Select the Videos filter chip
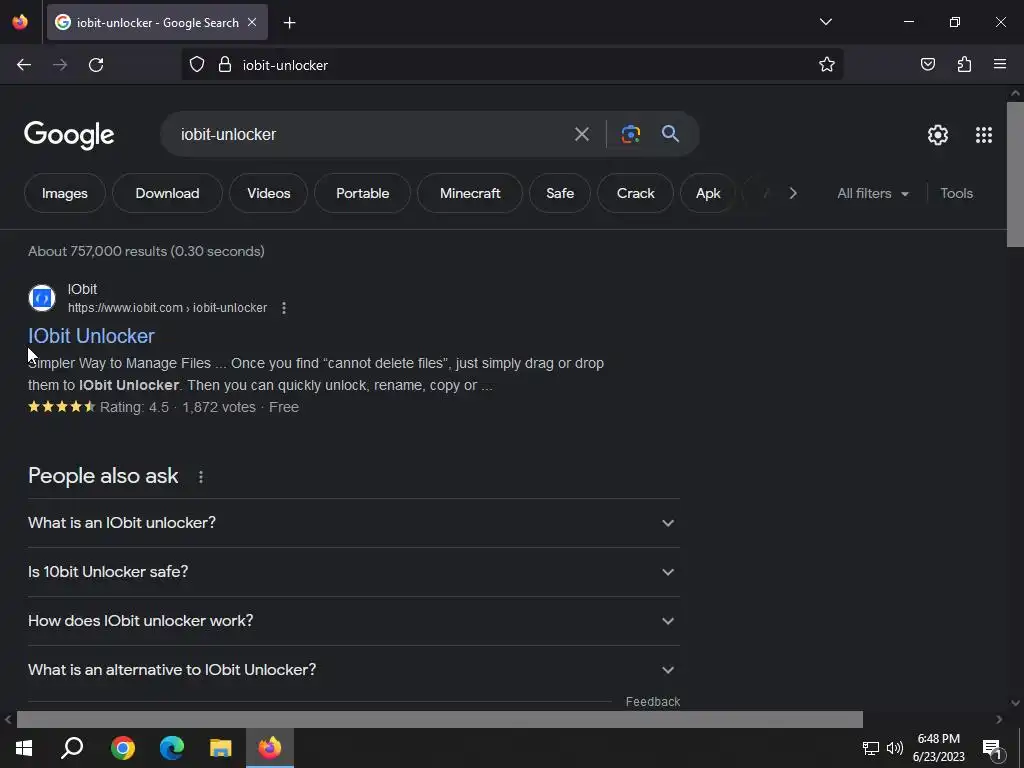The width and height of the screenshot is (1024, 768). pos(268,193)
